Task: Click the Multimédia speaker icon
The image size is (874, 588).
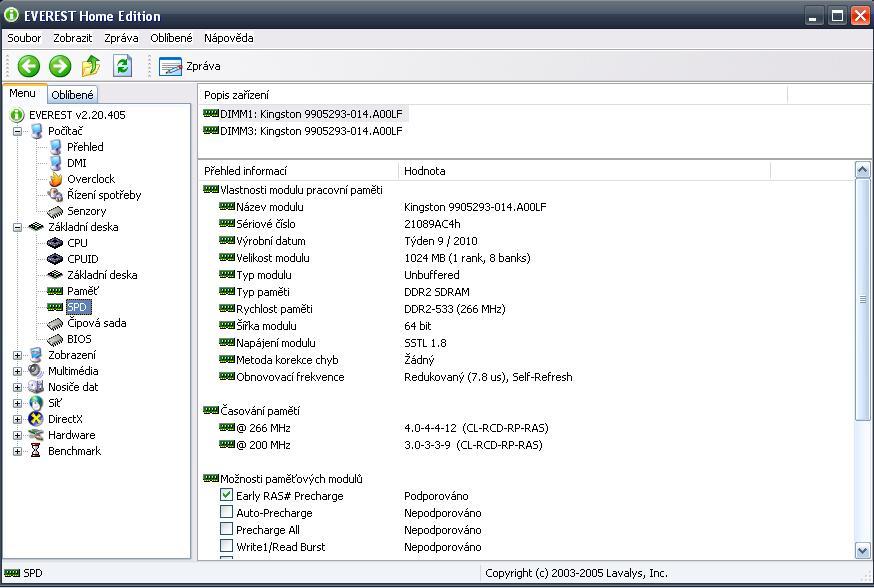Action: click(36, 371)
